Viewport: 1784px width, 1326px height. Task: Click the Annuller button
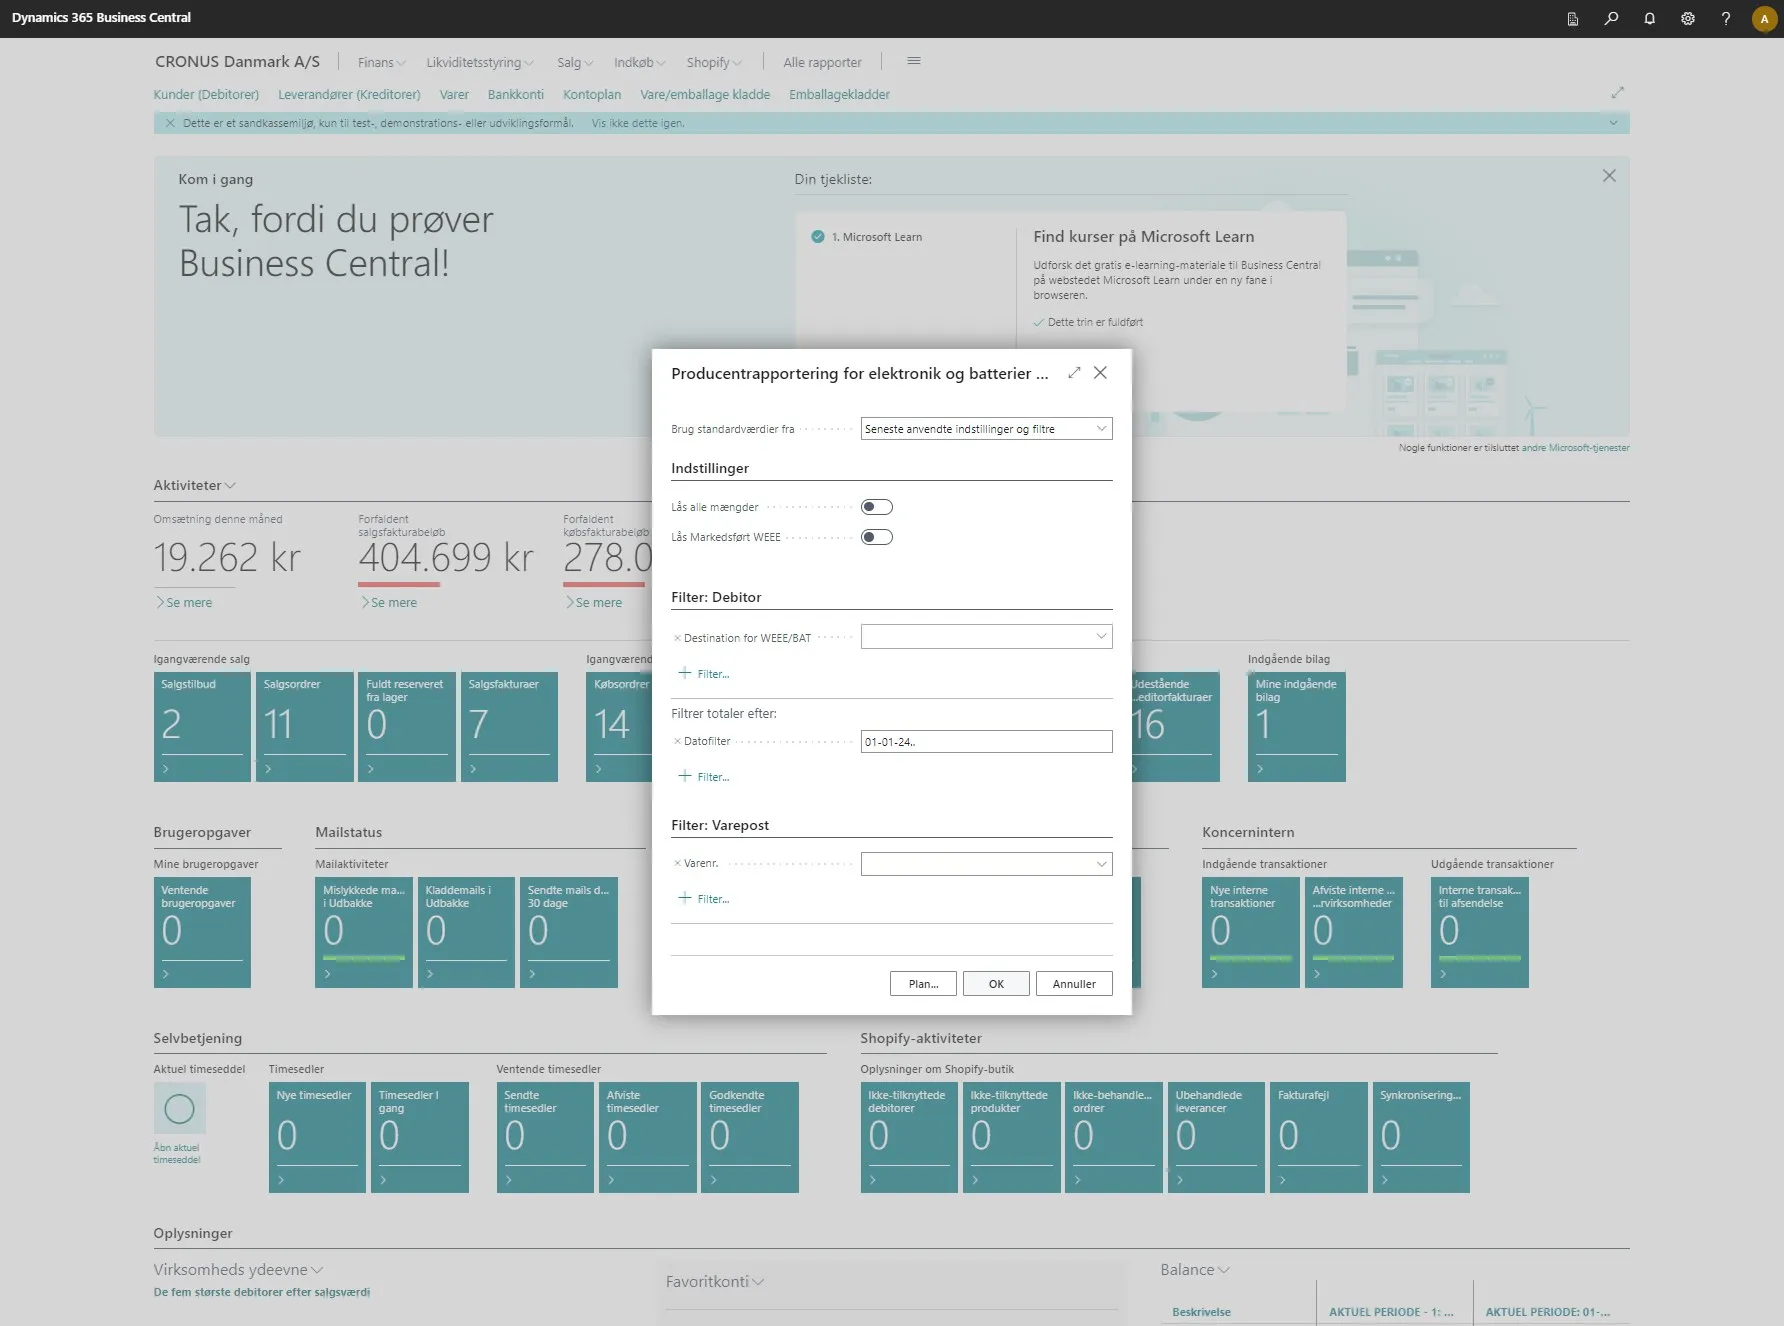[1074, 984]
